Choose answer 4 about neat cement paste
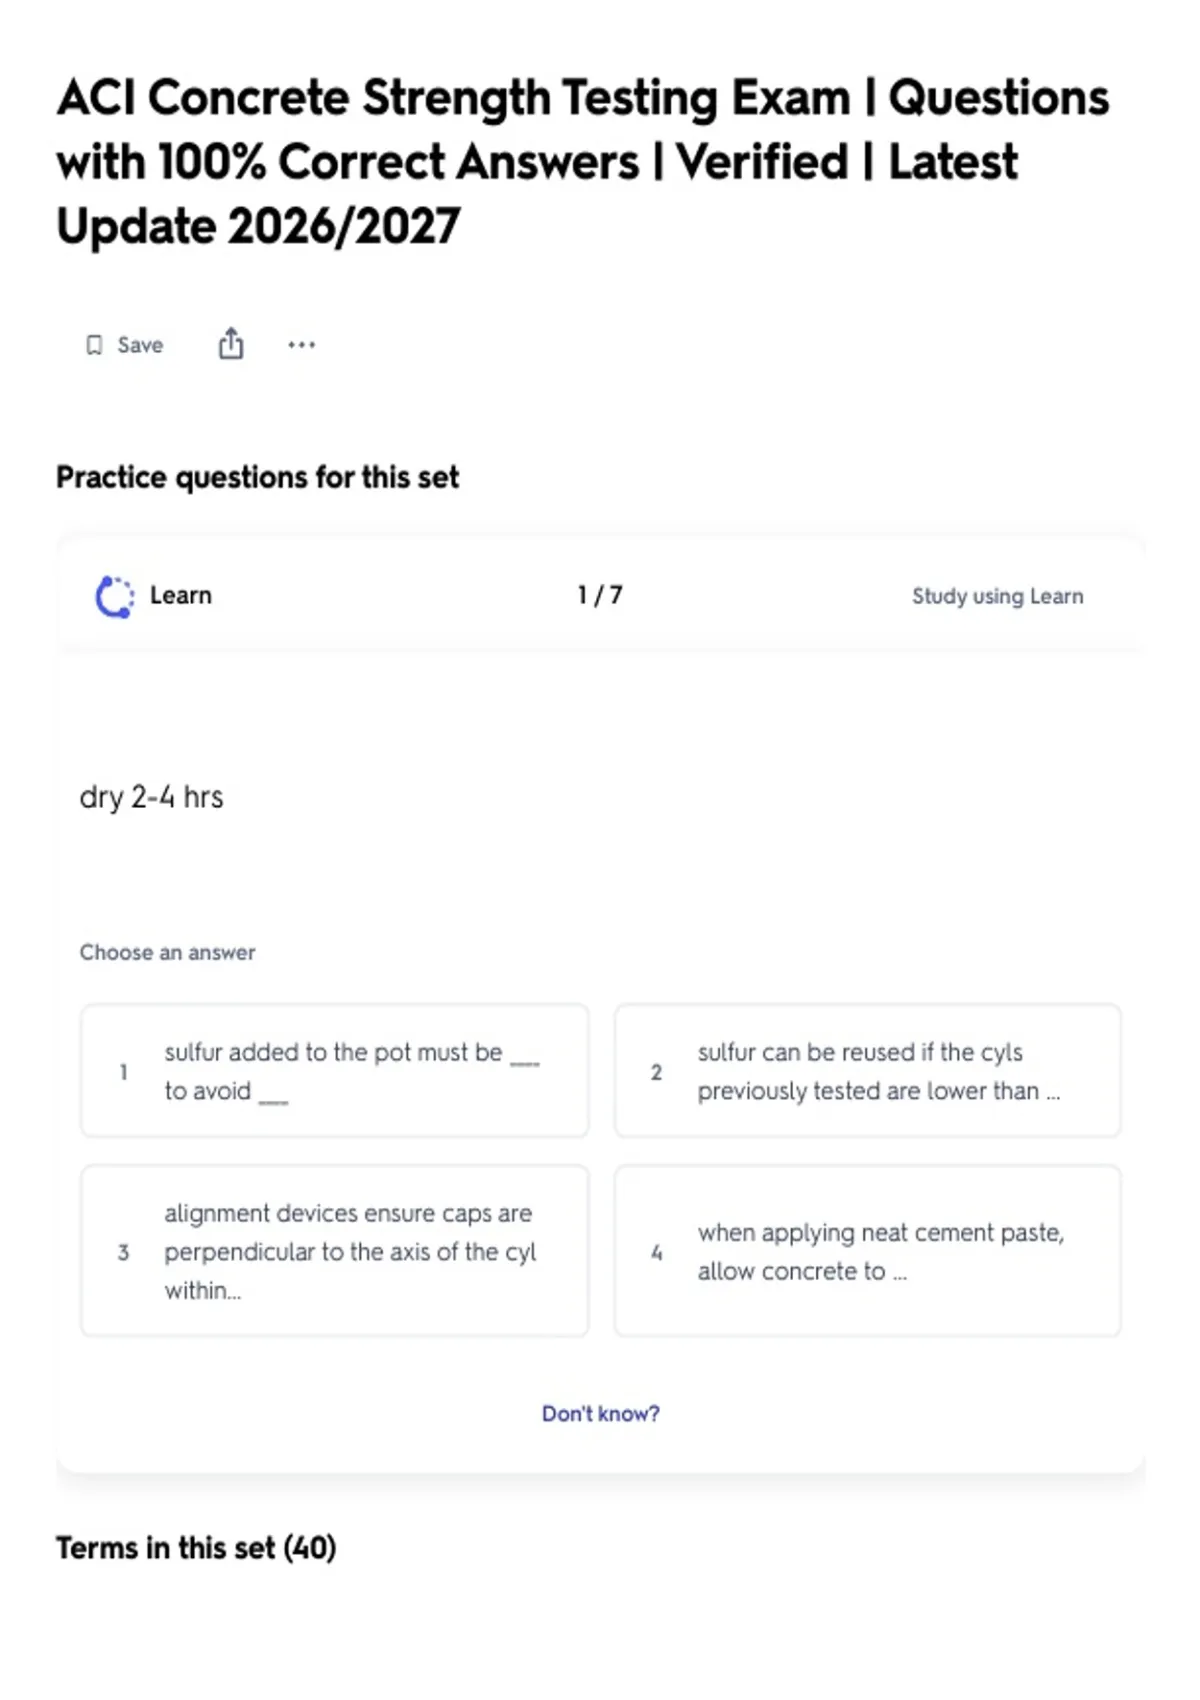The image size is (1200, 1700). [867, 1251]
